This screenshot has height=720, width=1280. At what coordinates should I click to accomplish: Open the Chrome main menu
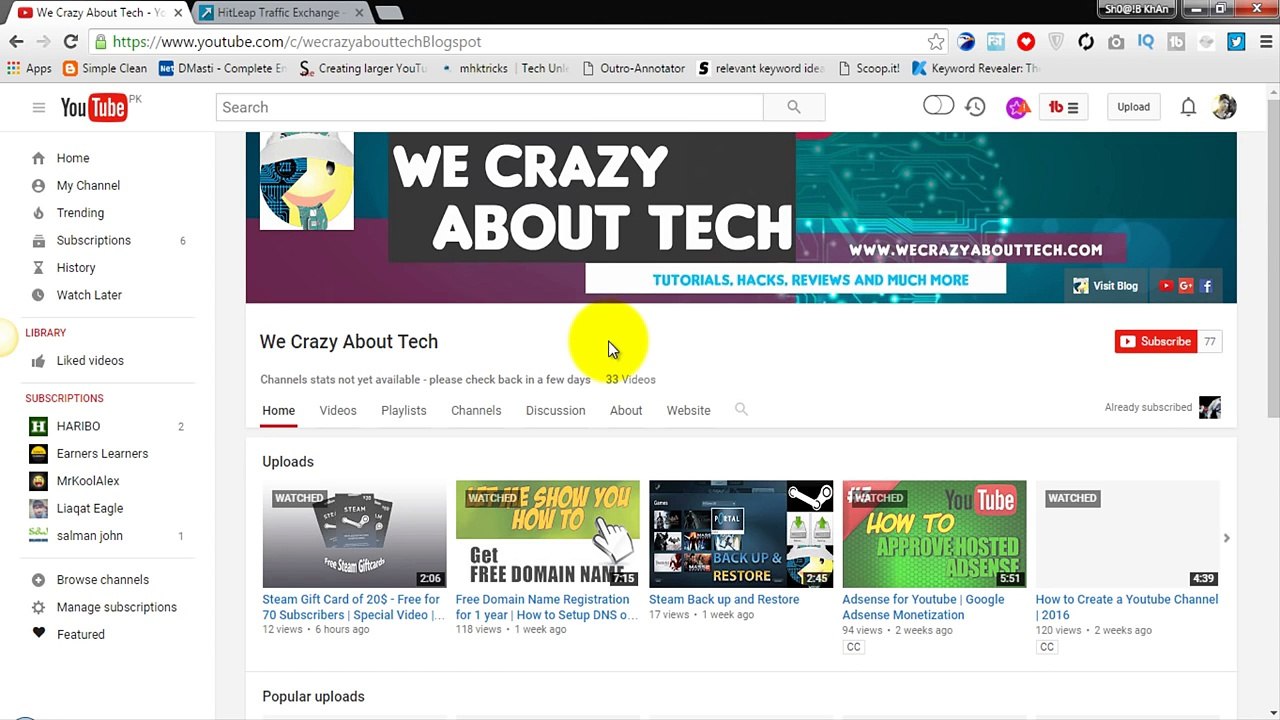[x=1264, y=42]
